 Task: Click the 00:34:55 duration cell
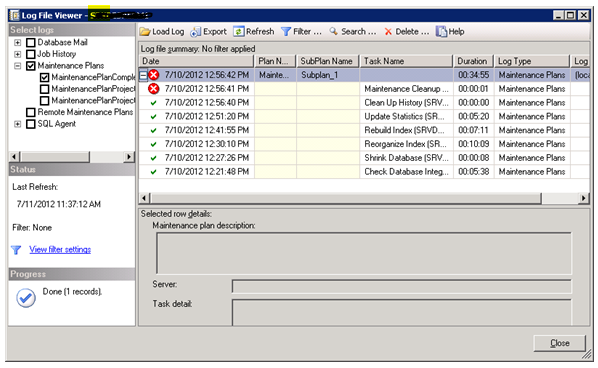pos(474,75)
